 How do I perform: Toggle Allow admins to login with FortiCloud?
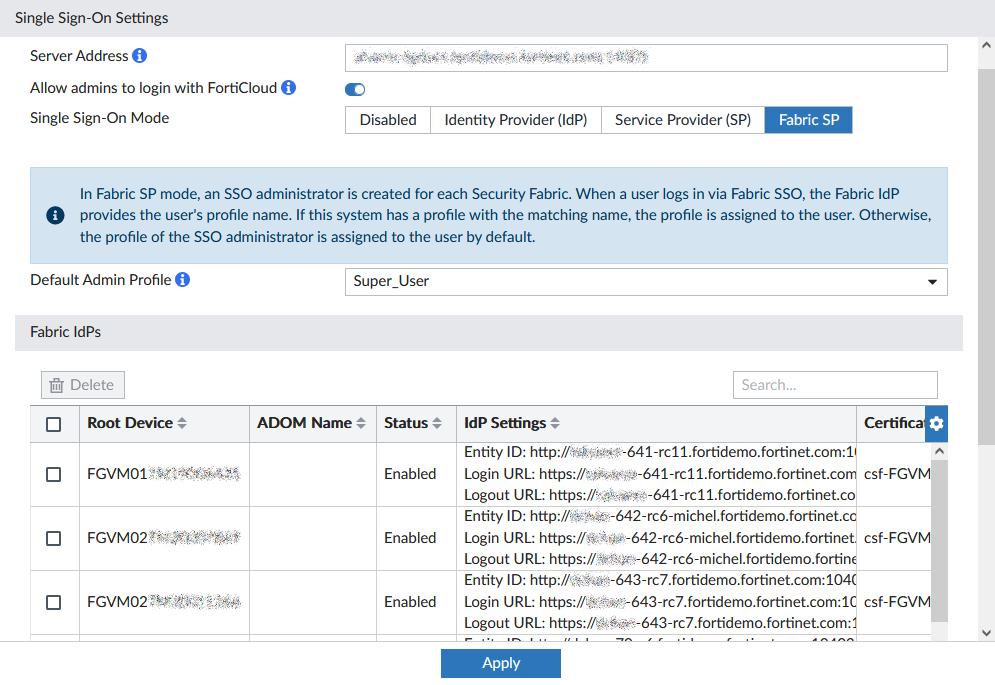pyautogui.click(x=355, y=89)
